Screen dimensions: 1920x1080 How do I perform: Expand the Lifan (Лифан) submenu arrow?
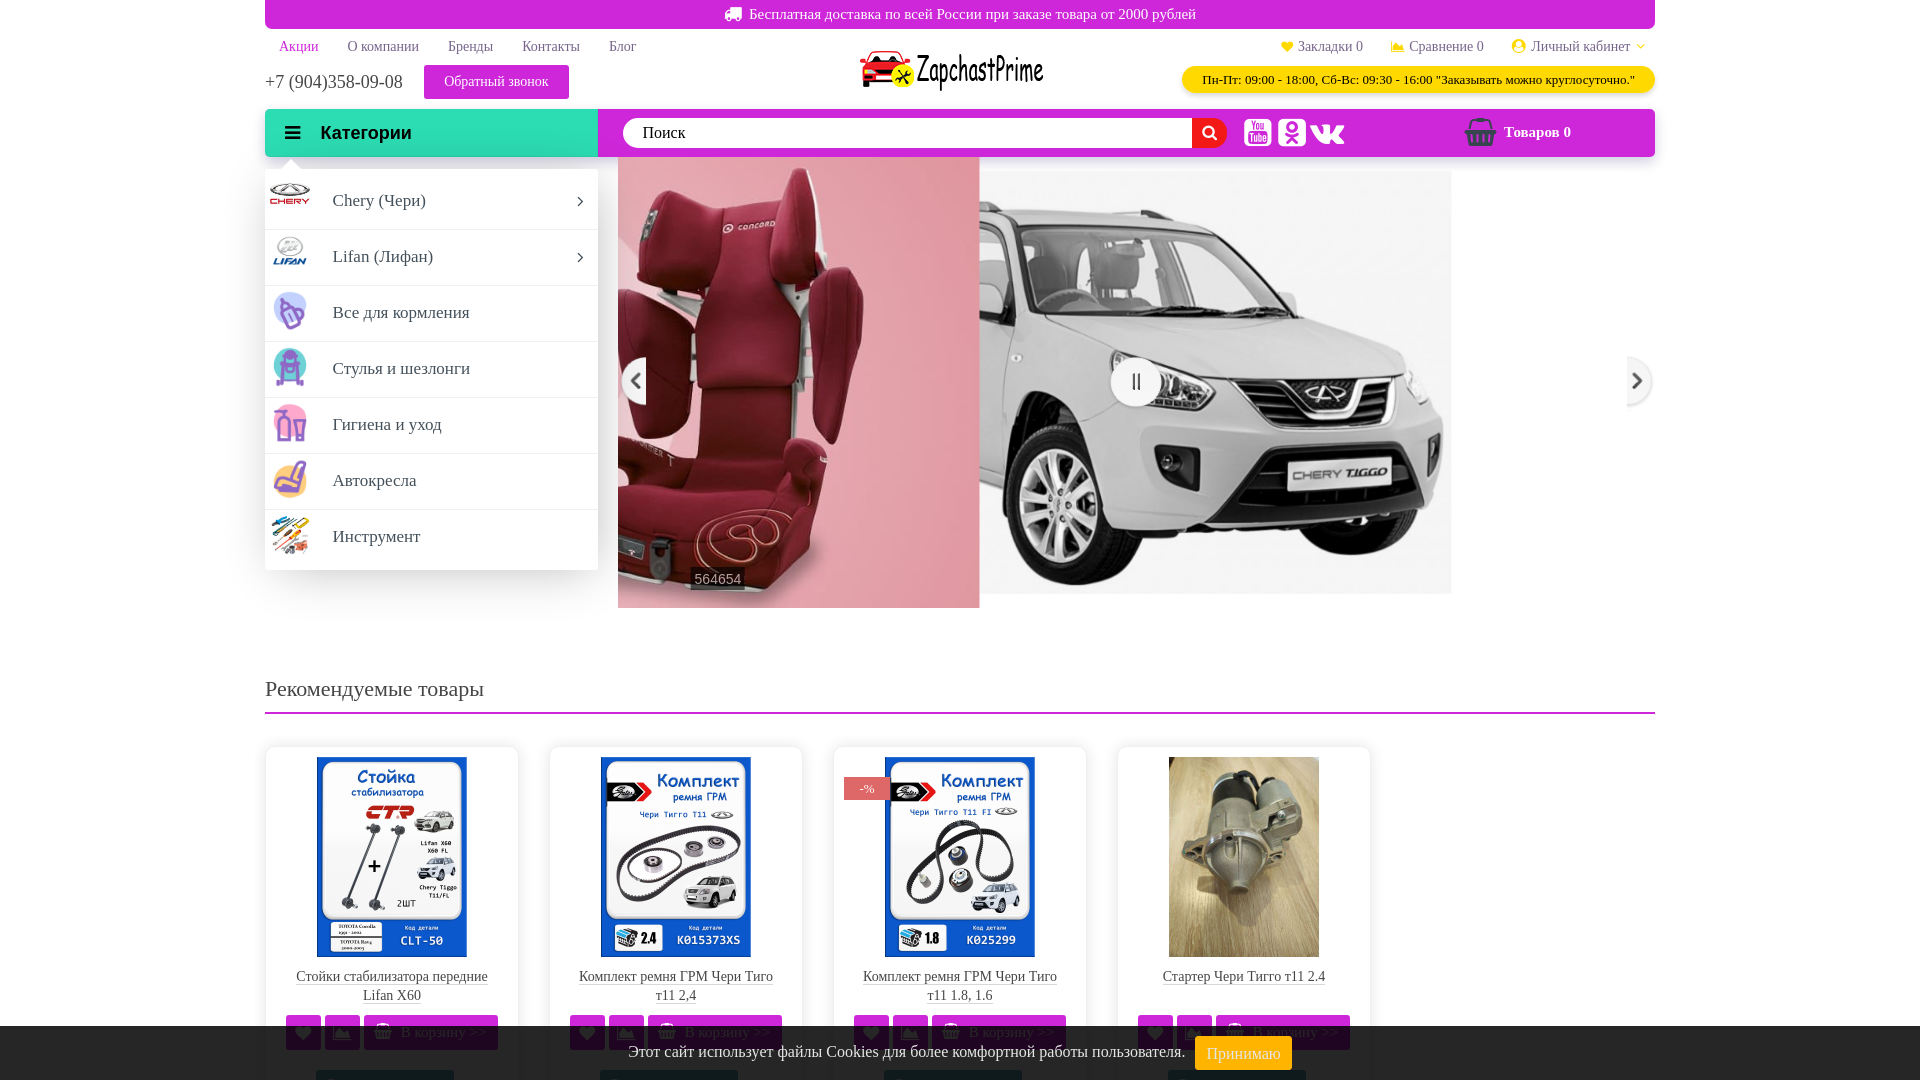point(580,257)
